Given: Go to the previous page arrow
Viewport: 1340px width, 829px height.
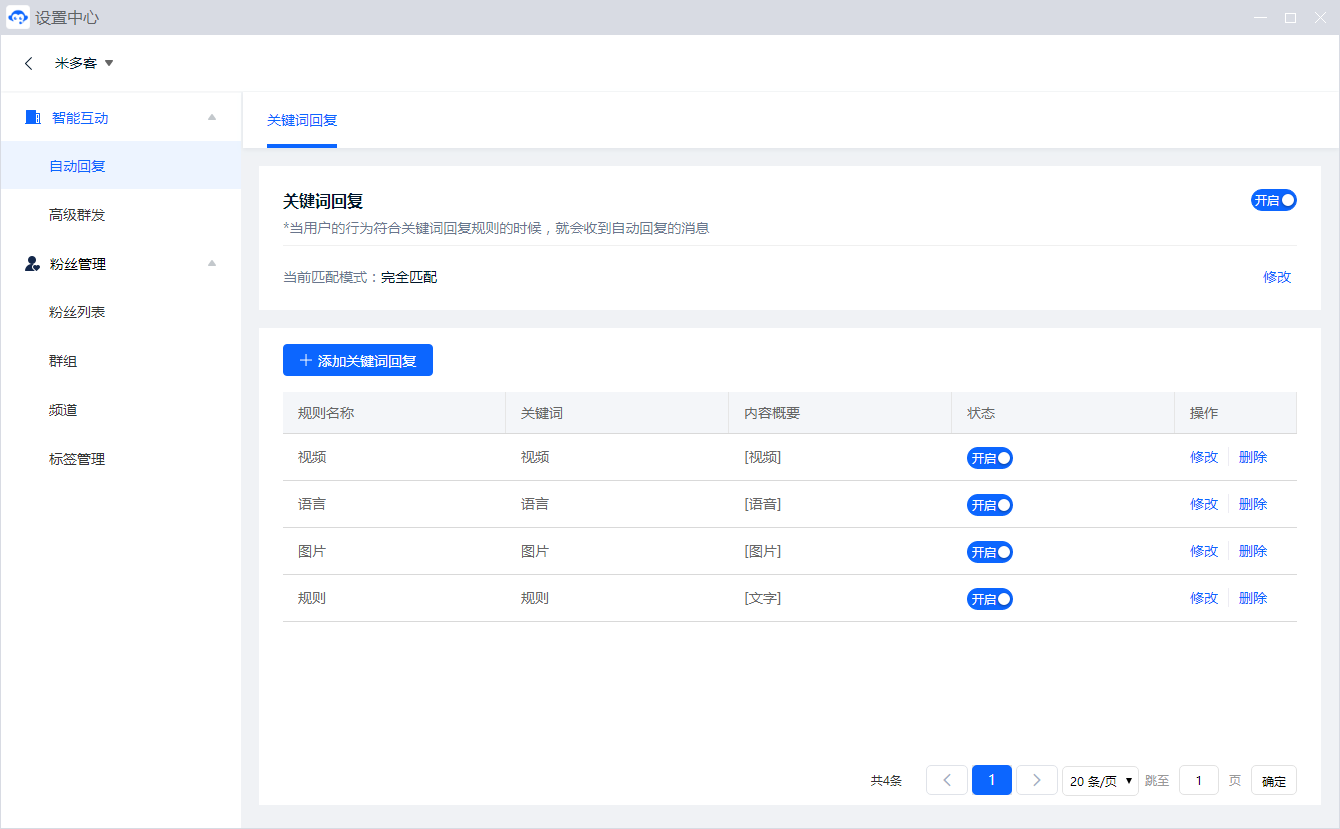Looking at the screenshot, I should click(x=947, y=780).
